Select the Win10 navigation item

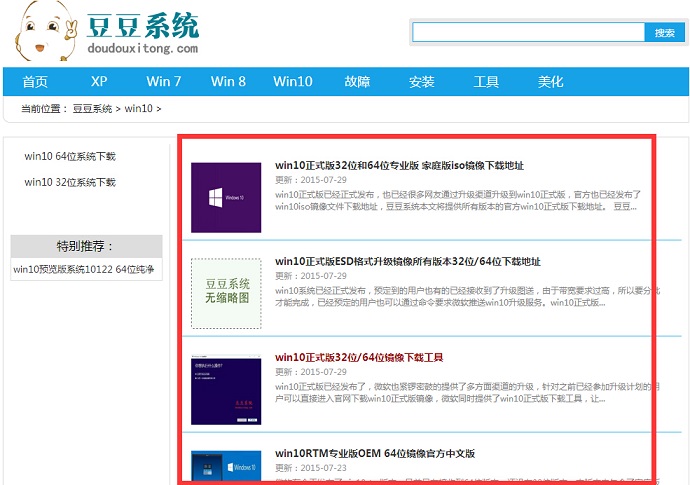click(293, 81)
